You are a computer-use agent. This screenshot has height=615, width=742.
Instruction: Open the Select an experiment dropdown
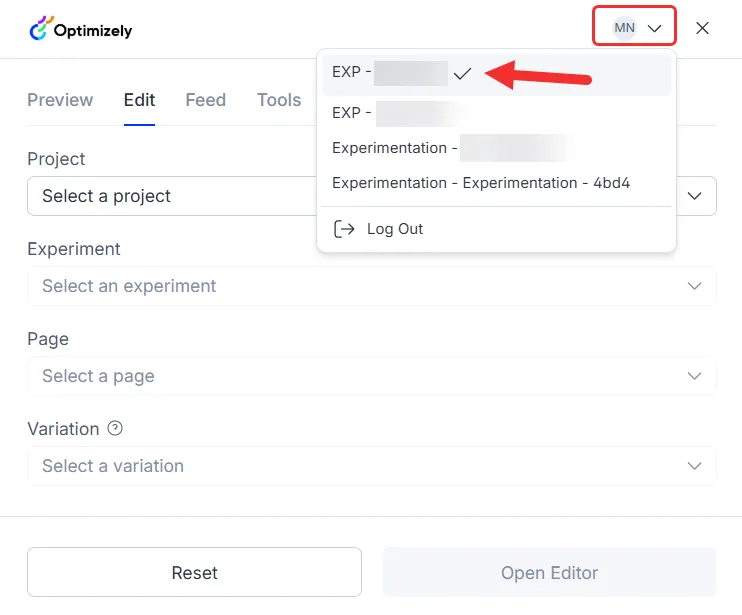coord(372,286)
